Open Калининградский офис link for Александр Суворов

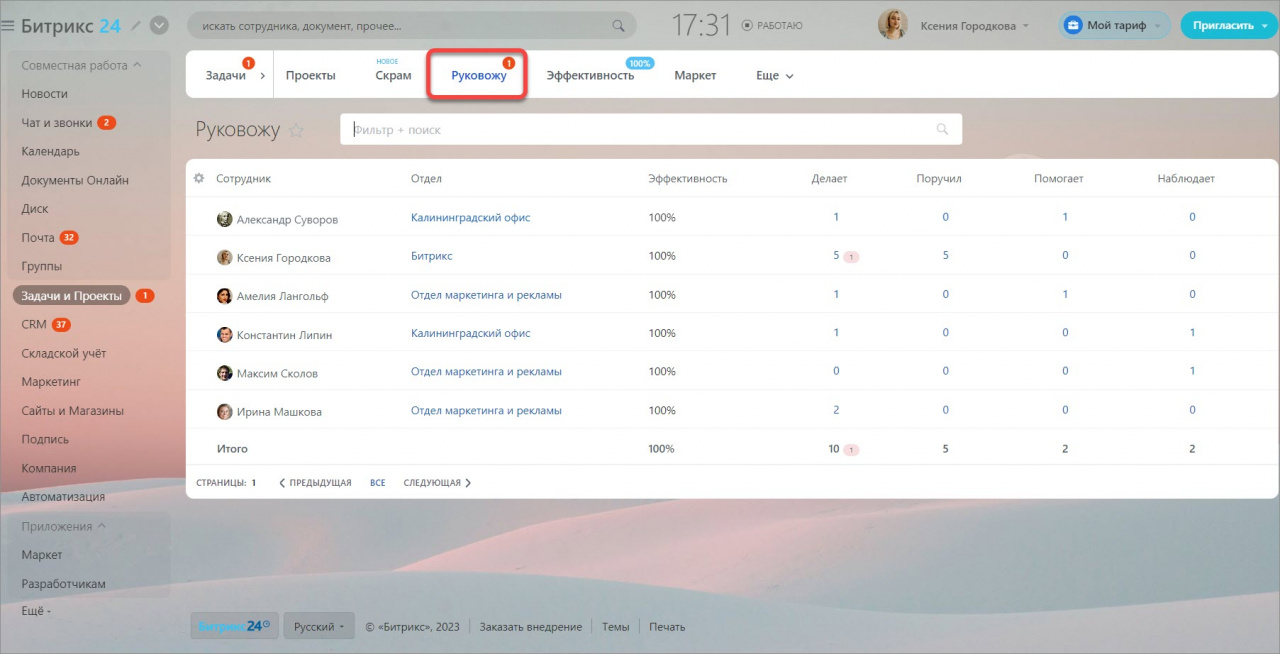pos(470,217)
